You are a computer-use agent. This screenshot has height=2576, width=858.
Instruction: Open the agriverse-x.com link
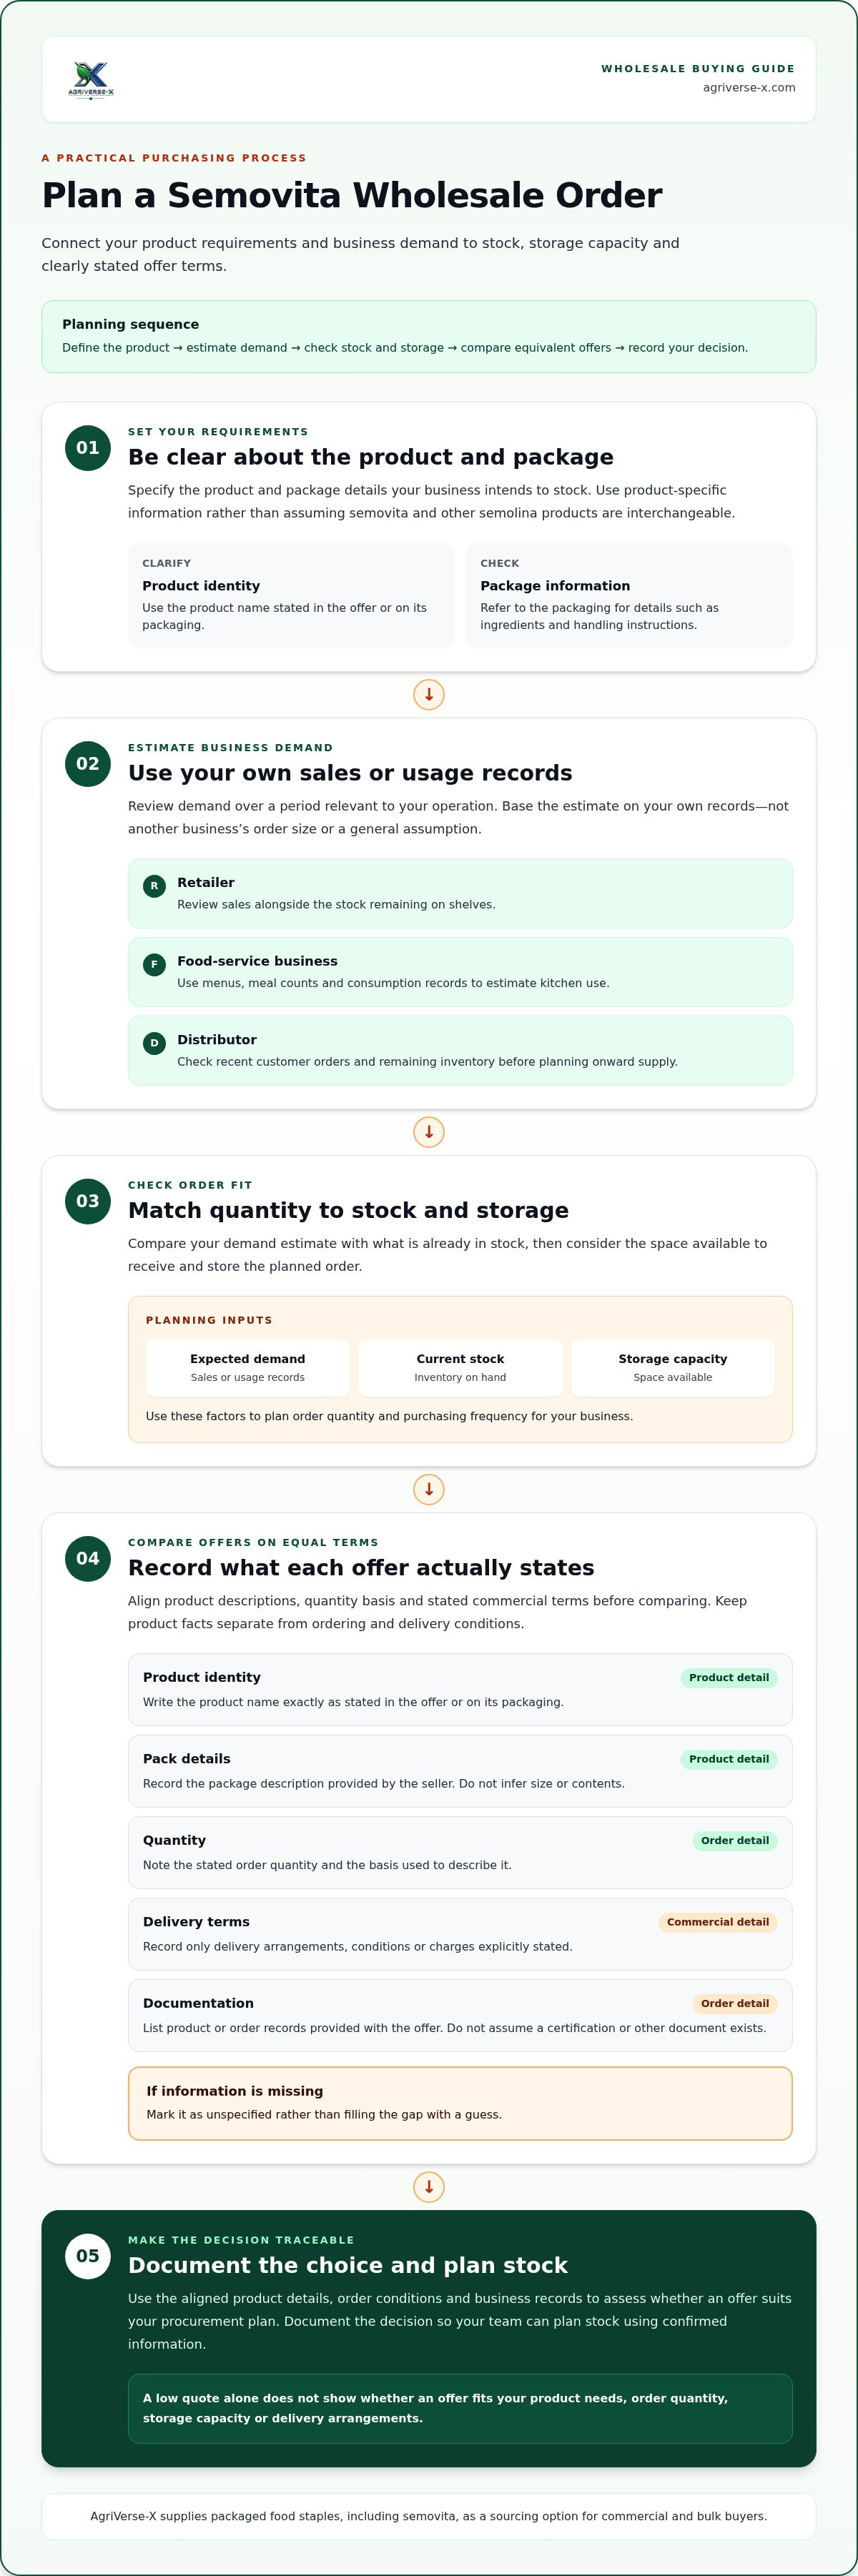click(x=749, y=88)
